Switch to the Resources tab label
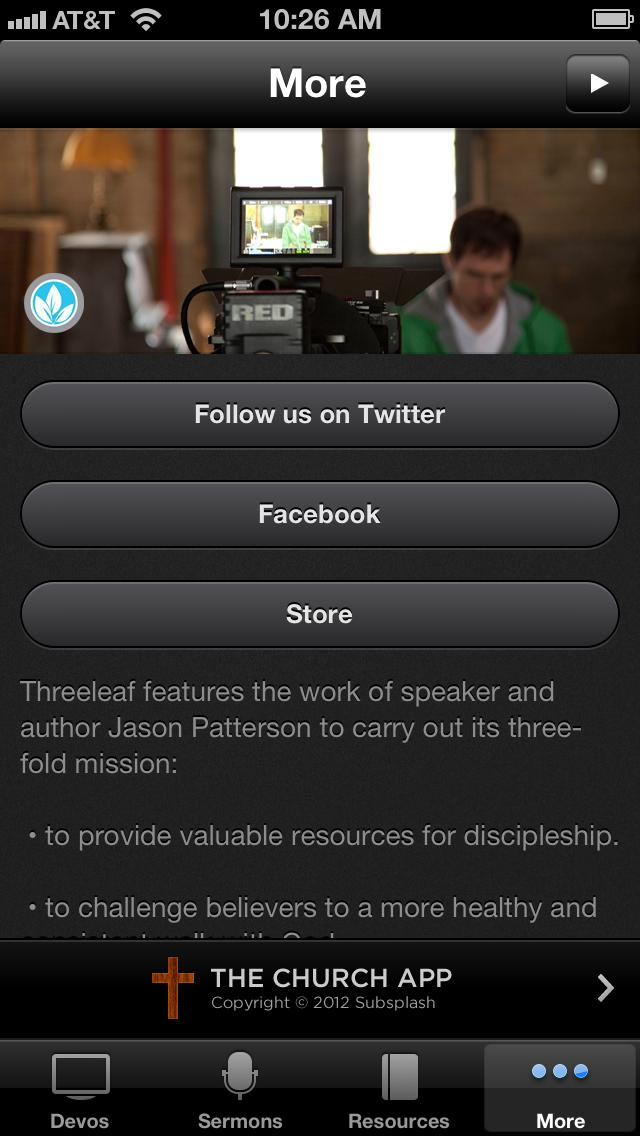Viewport: 640px width, 1136px height. tap(399, 1121)
